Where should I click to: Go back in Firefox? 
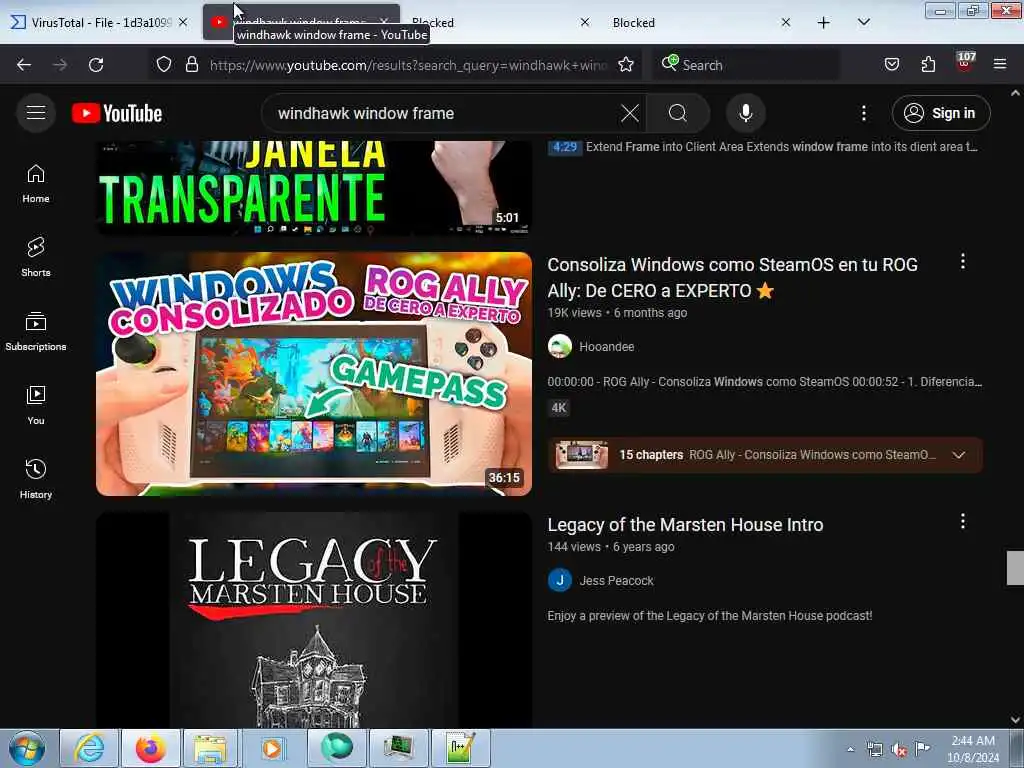click(24, 65)
